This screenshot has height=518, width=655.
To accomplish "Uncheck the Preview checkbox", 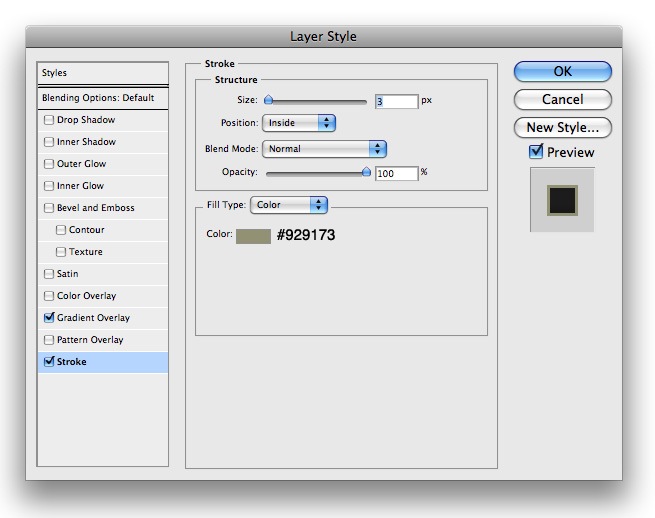I will (536, 152).
